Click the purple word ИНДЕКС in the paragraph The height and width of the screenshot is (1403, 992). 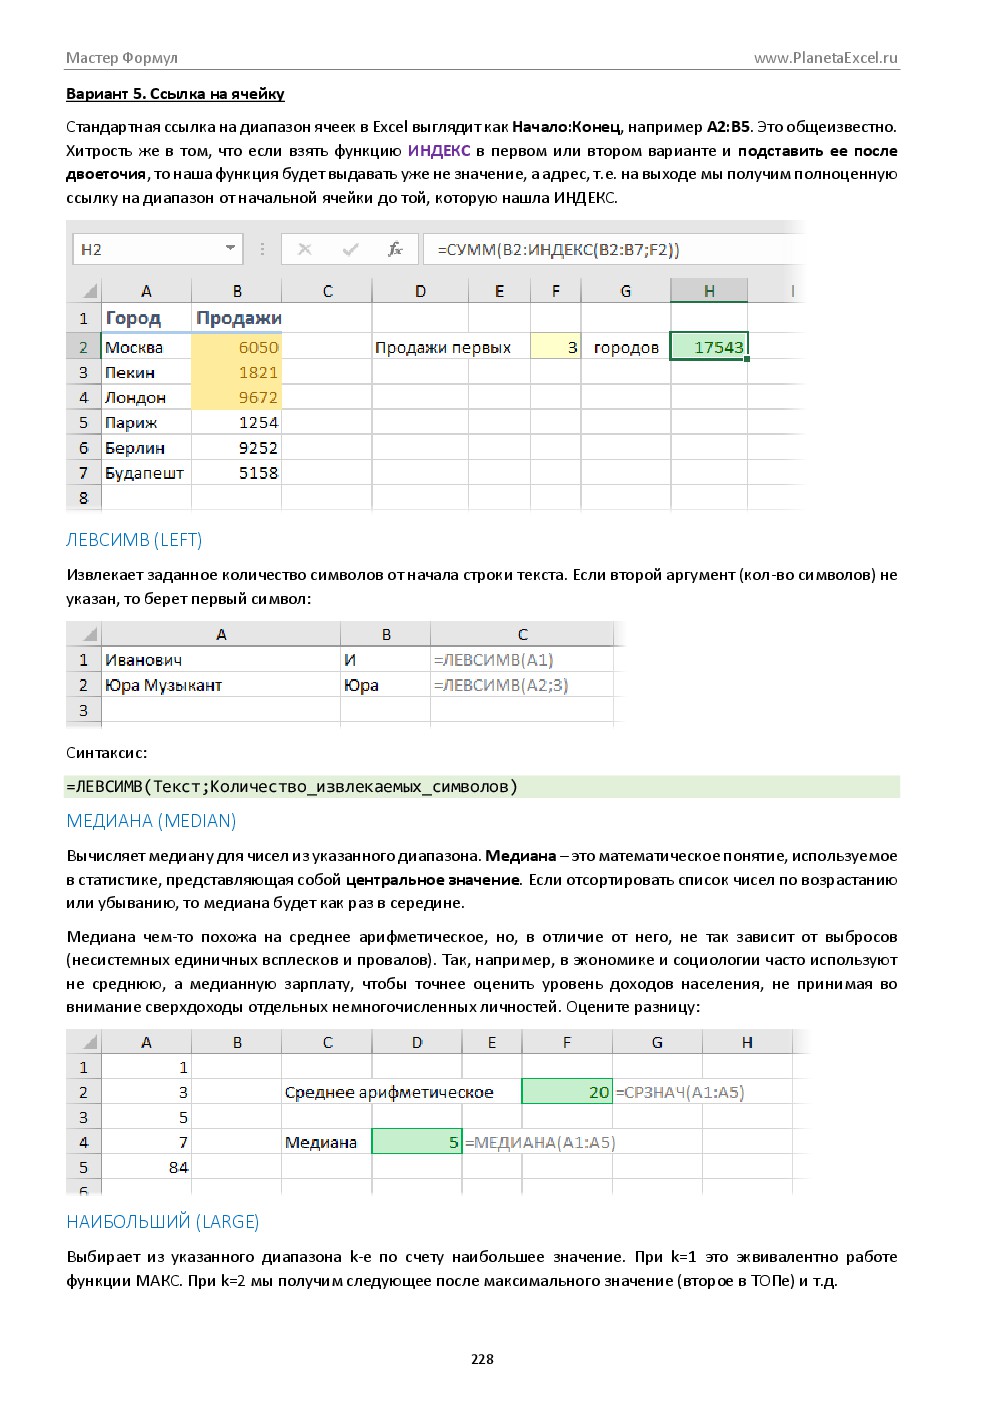[439, 151]
